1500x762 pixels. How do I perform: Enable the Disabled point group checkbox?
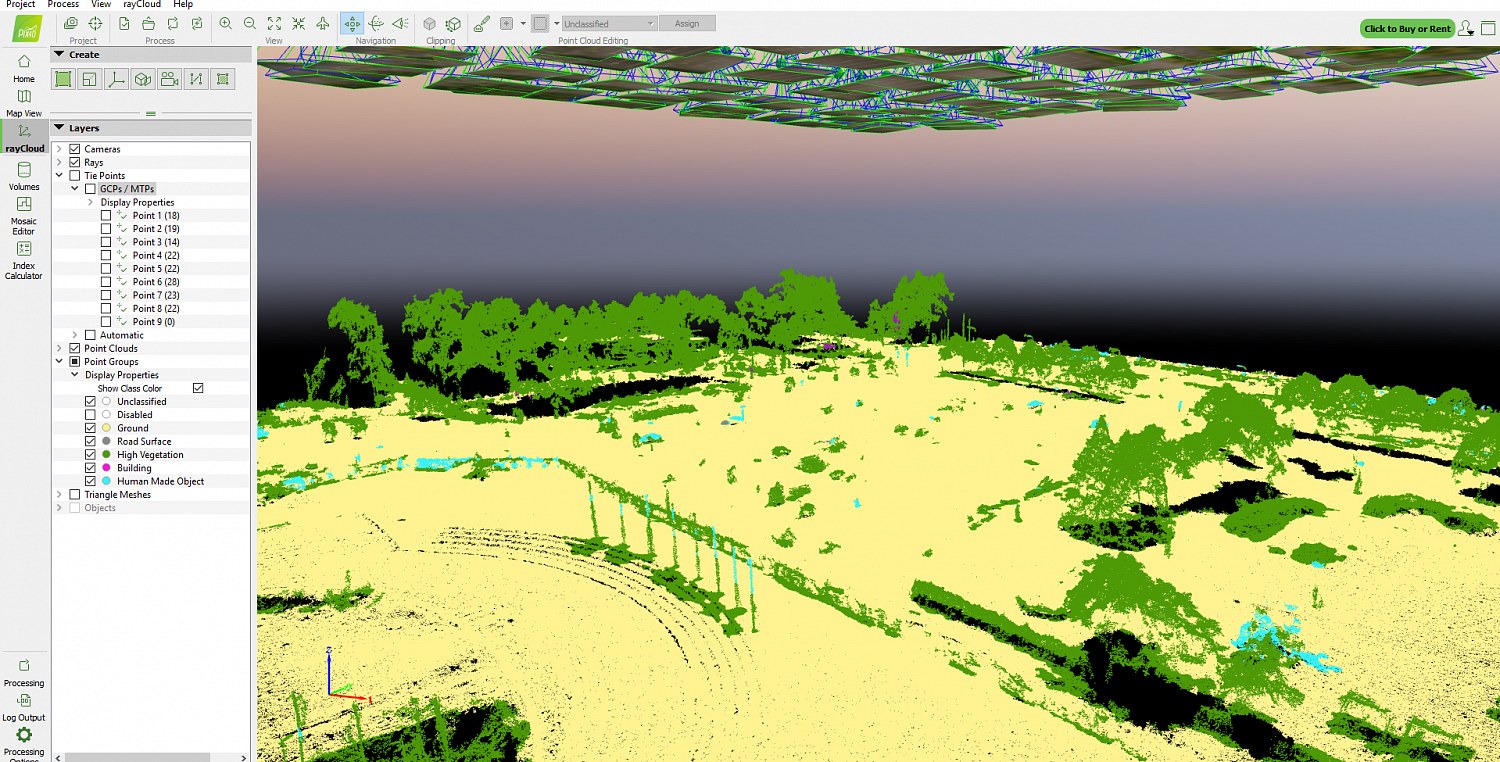[91, 414]
